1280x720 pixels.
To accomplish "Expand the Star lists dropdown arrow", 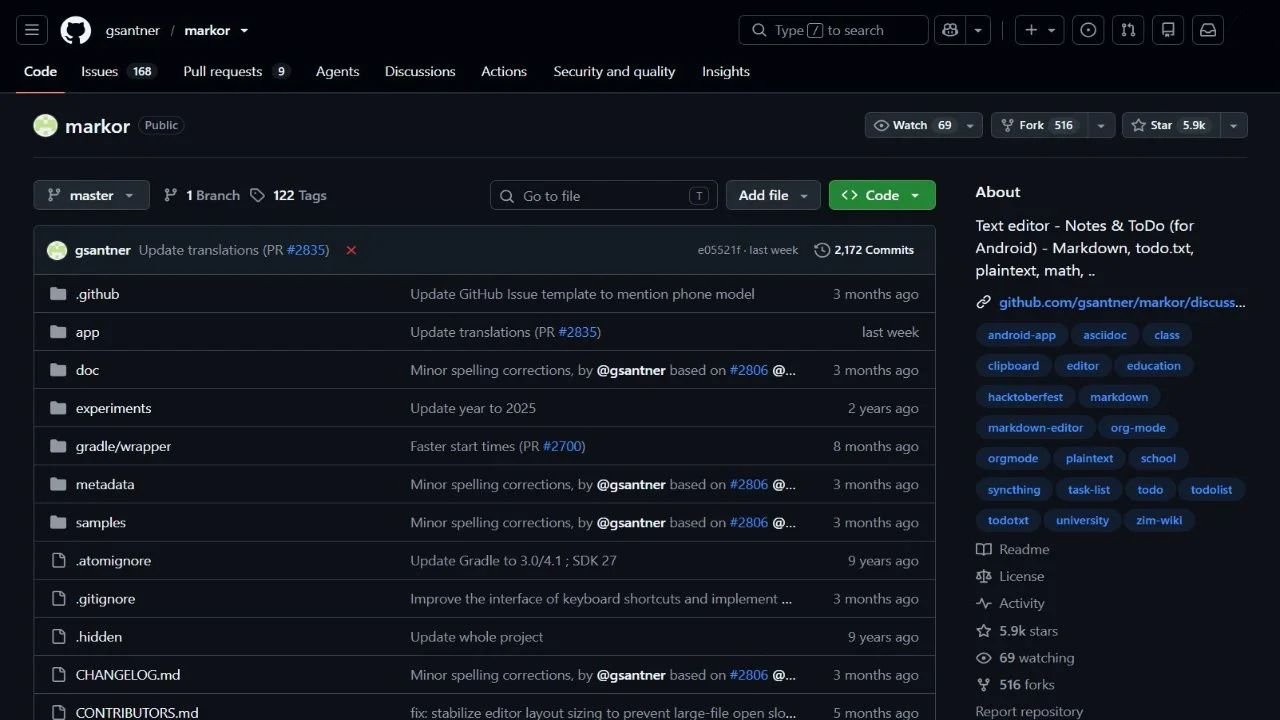I will 1234,125.
